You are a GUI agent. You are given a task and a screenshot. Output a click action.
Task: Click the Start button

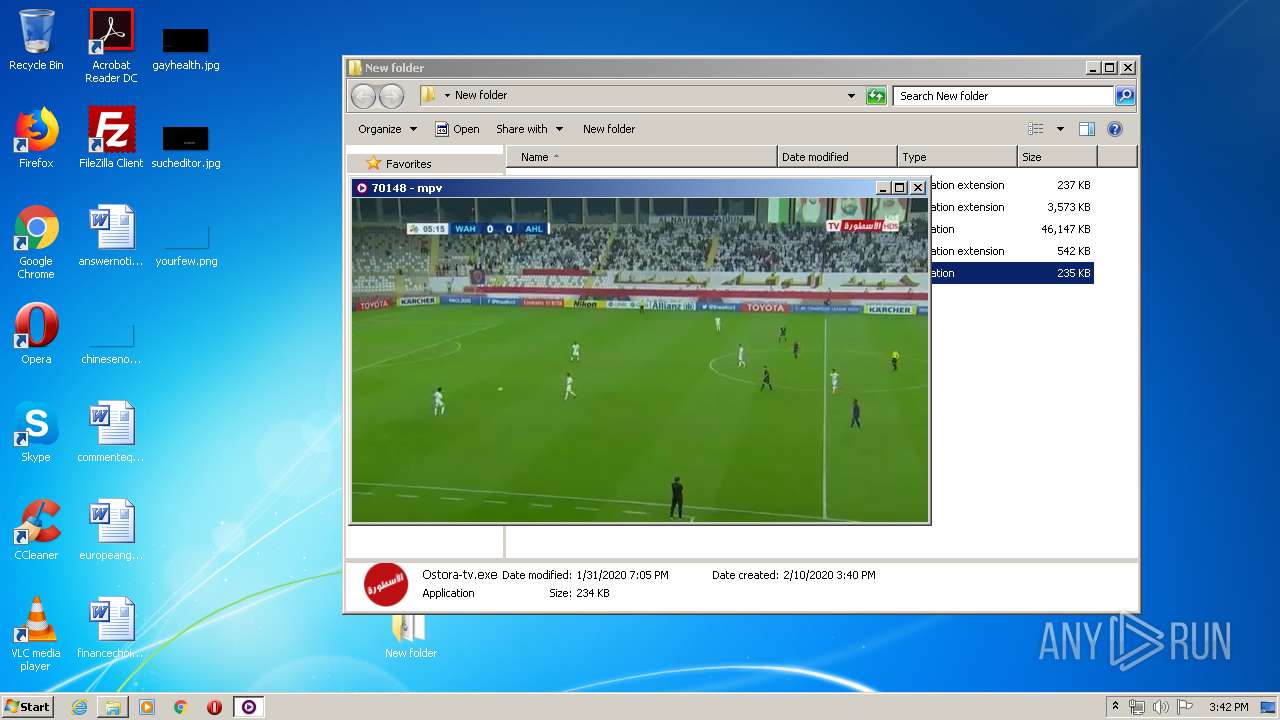[27, 707]
